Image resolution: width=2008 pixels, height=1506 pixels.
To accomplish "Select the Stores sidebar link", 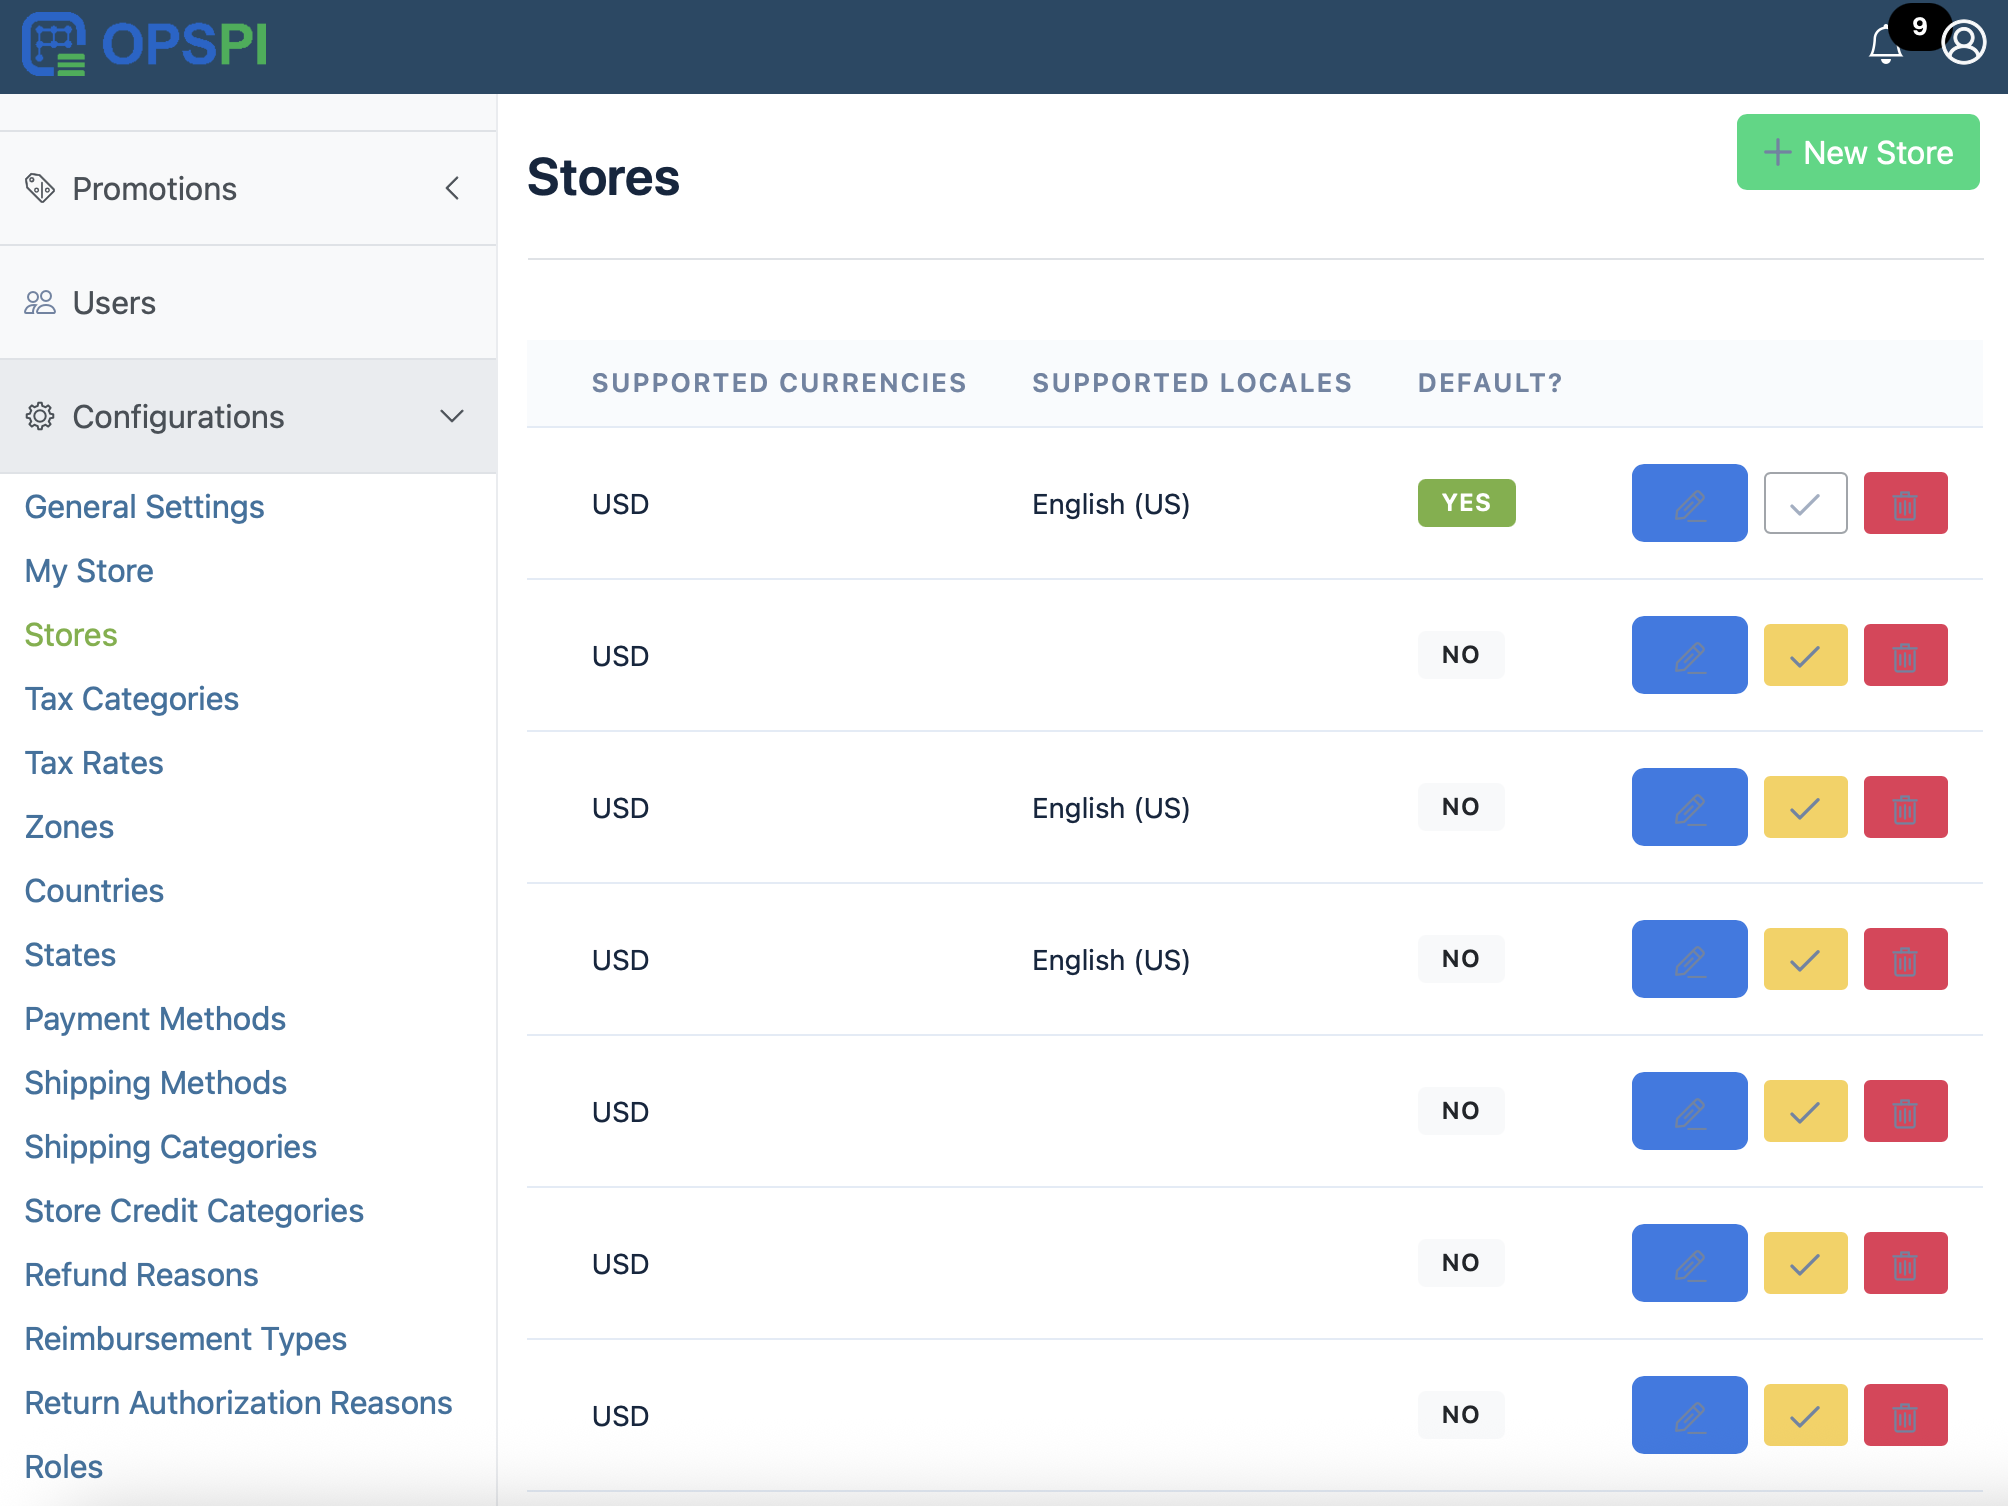I will coord(71,634).
